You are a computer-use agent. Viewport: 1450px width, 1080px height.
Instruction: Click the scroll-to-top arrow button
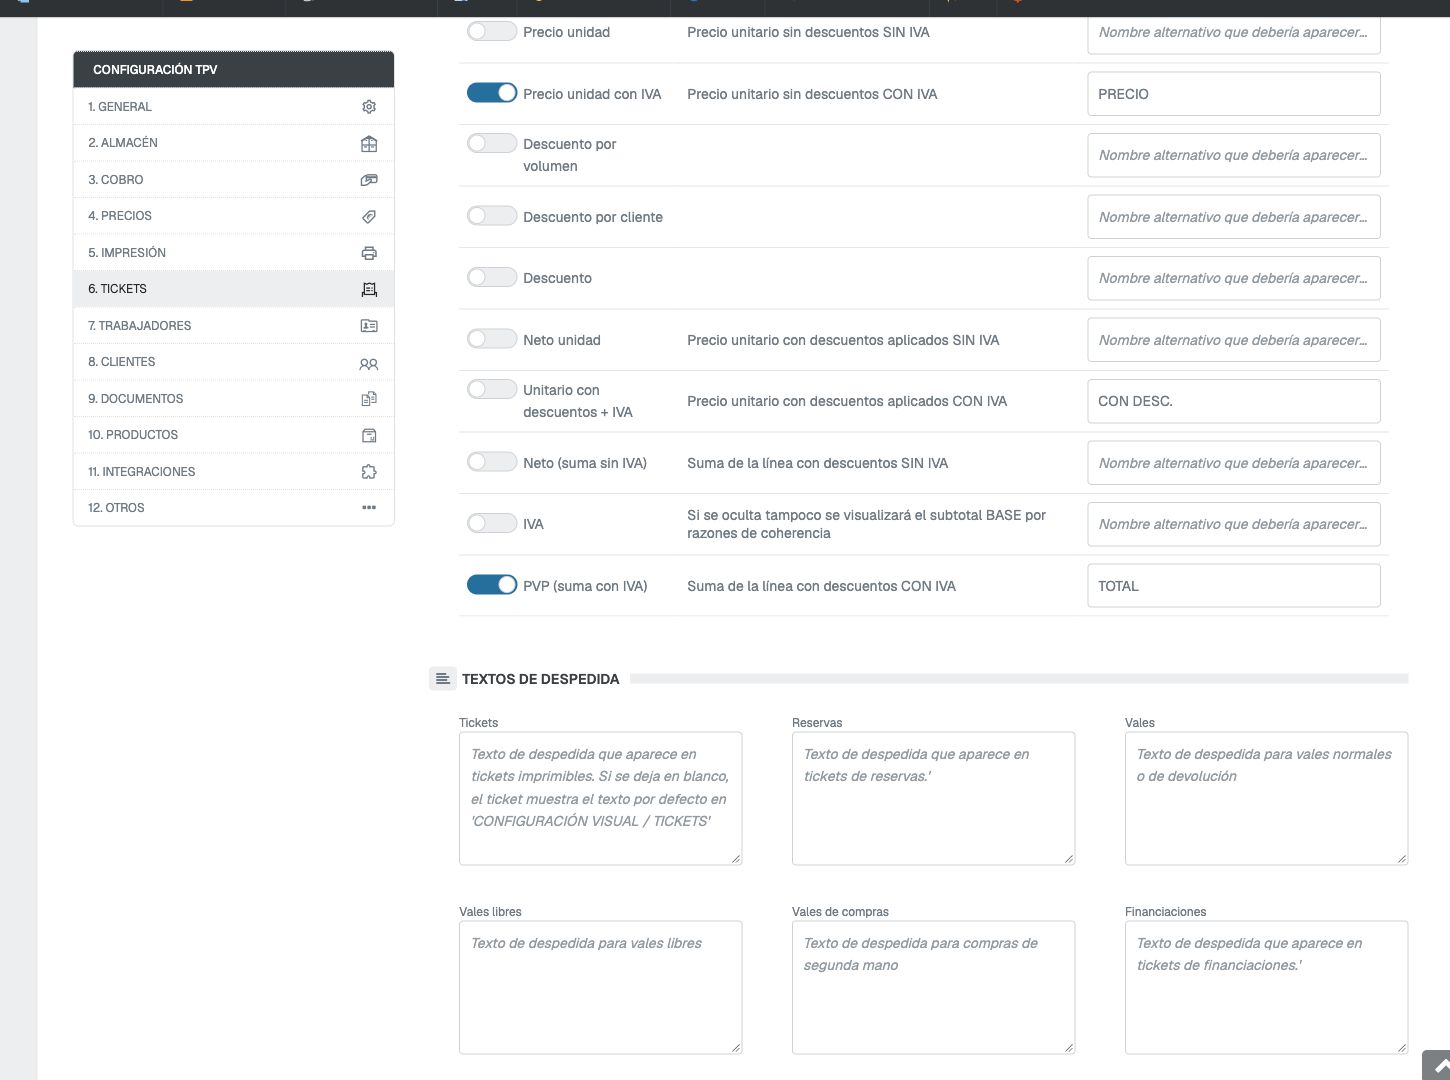point(1438,1066)
